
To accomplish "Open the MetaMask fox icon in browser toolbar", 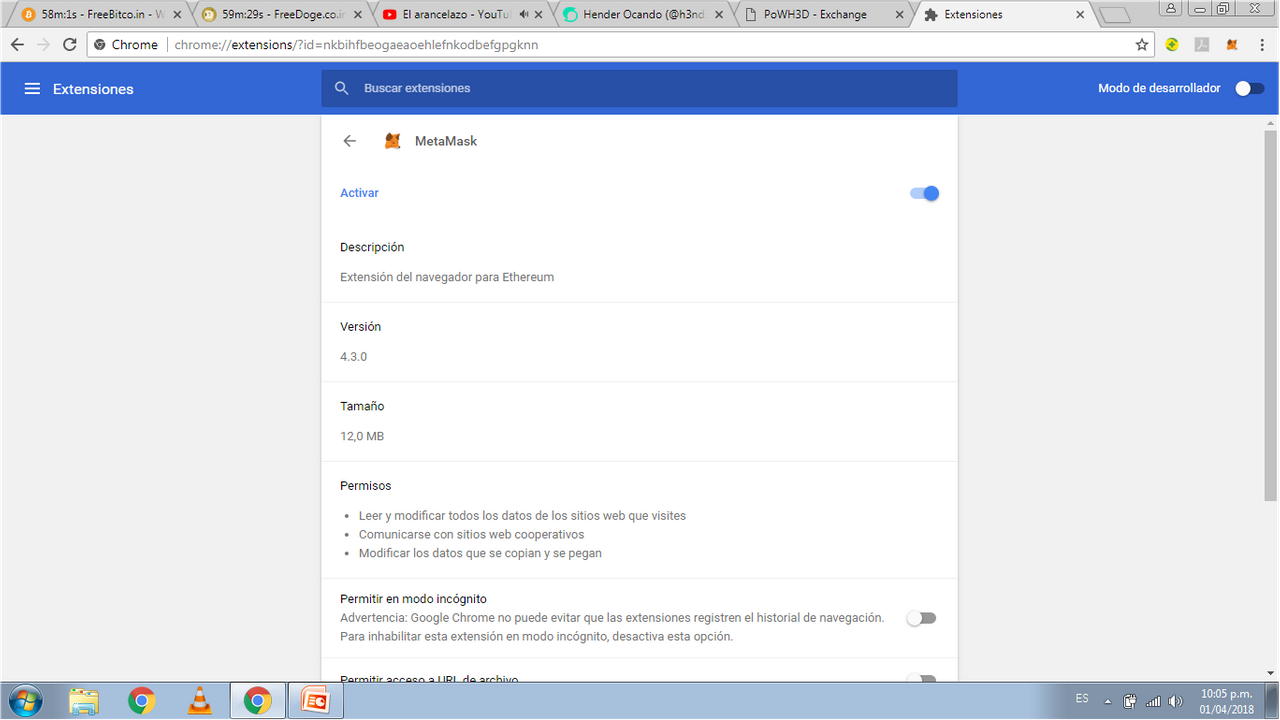I will (x=1232, y=44).
